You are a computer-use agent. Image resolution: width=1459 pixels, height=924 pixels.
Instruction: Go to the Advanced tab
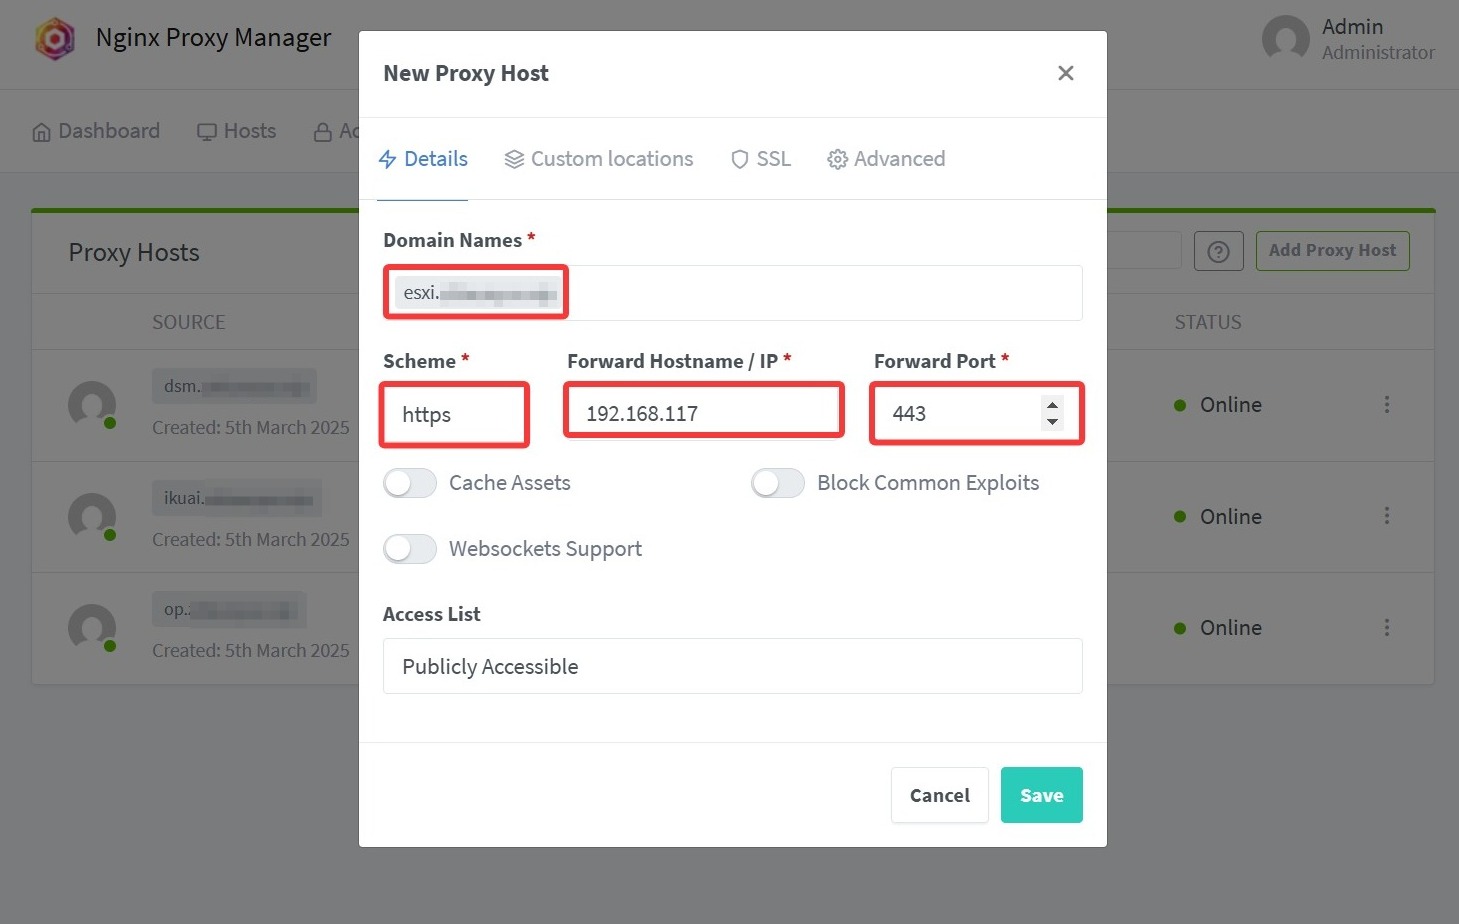886,159
